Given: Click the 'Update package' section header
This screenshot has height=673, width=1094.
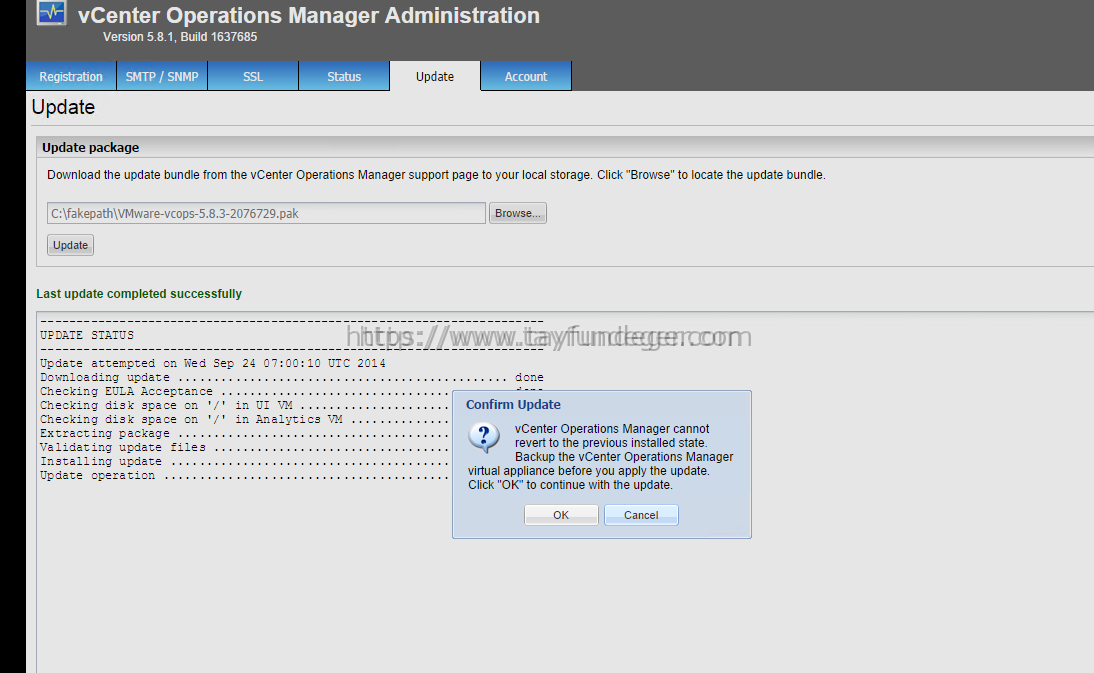Looking at the screenshot, I should coord(91,148).
